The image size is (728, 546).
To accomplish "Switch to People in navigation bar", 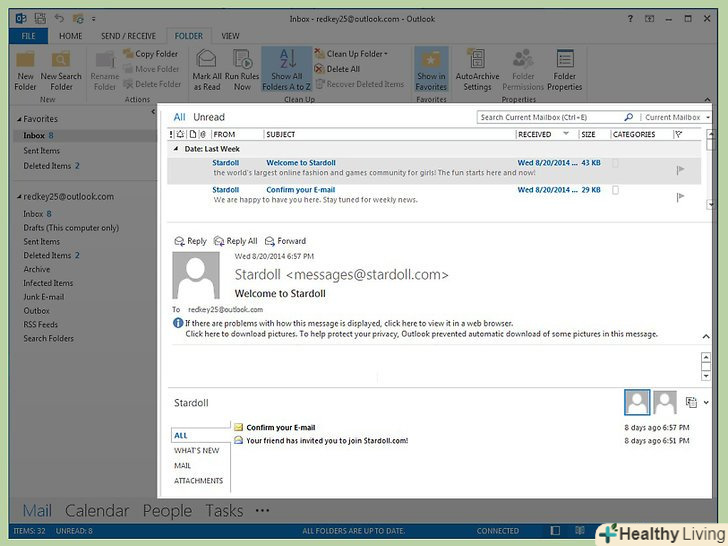I will coord(167,511).
